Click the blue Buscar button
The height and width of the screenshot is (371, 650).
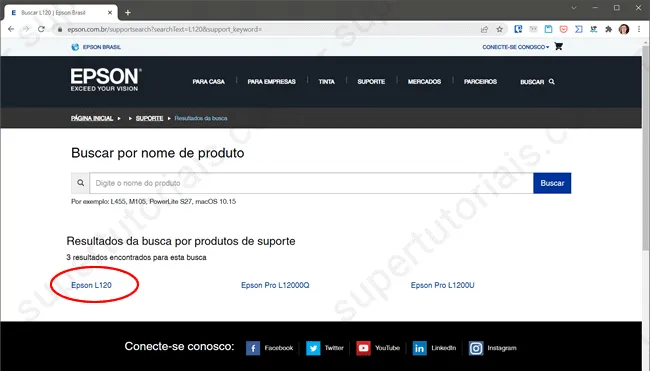click(x=552, y=183)
